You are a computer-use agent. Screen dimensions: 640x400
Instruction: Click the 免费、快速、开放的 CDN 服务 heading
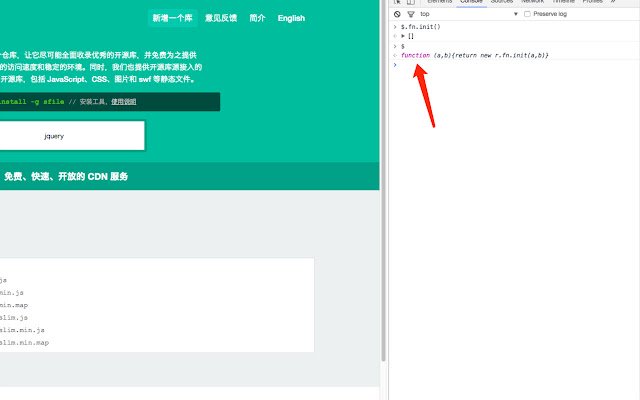coord(66,176)
